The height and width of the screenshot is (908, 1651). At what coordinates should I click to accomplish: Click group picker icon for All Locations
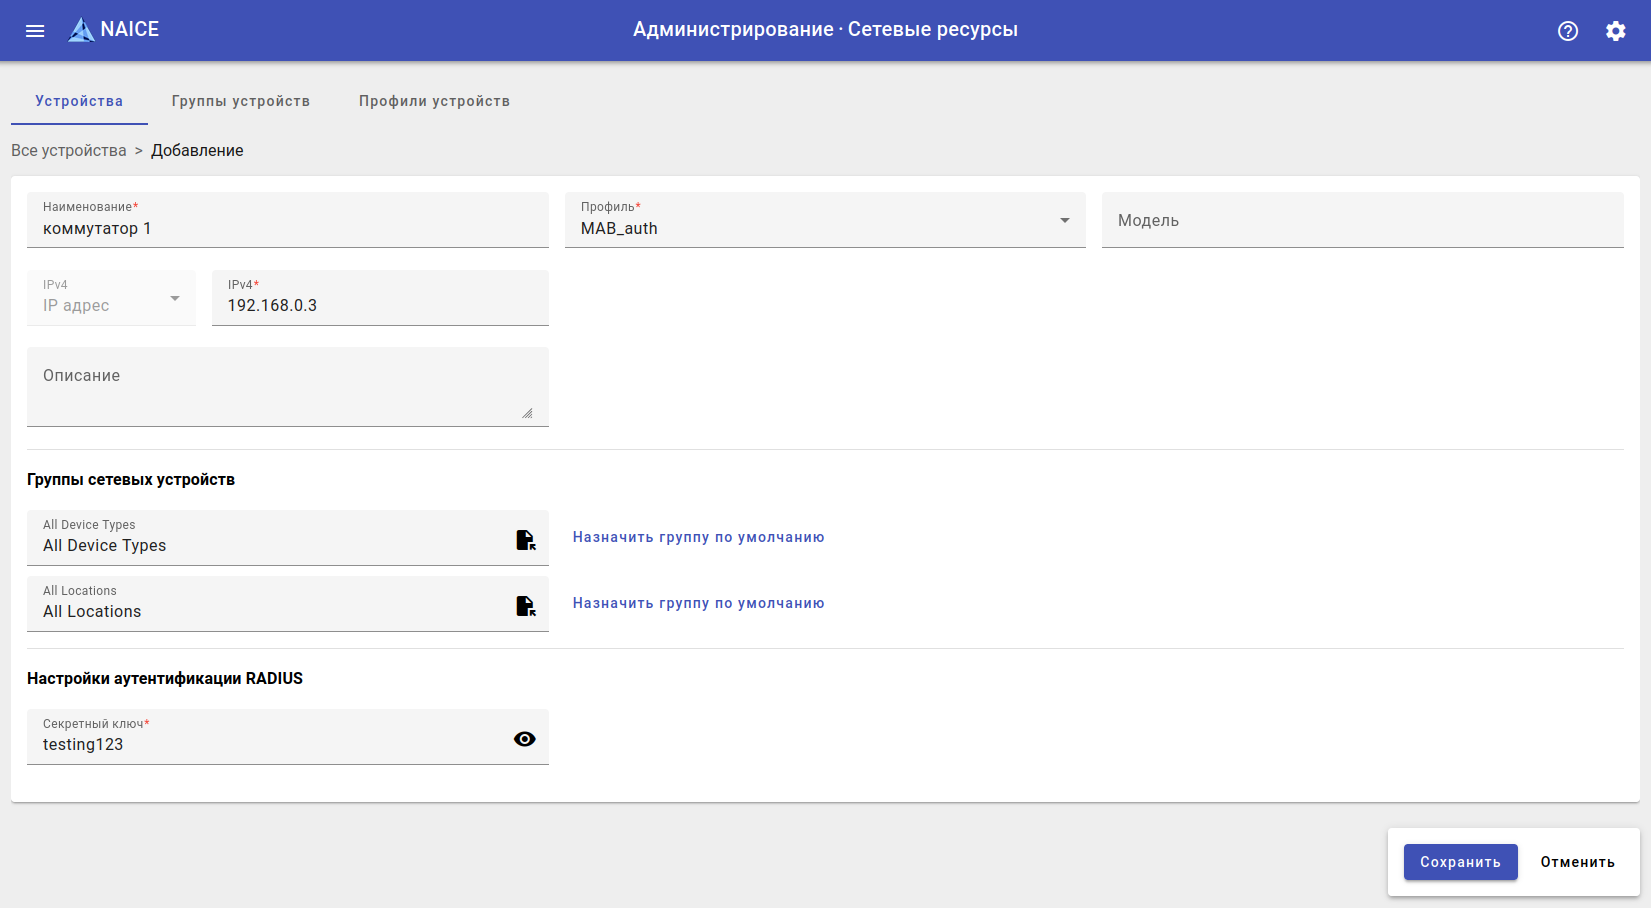coord(525,606)
